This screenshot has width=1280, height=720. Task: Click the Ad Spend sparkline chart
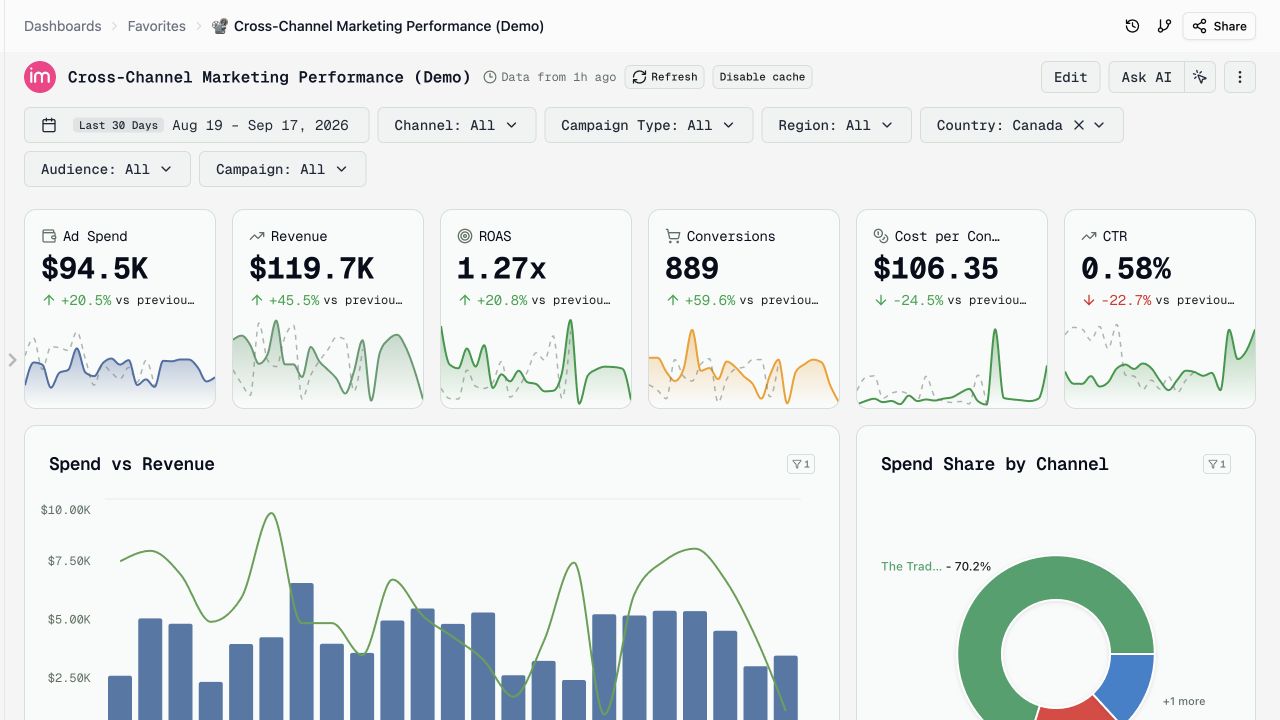pyautogui.click(x=120, y=365)
